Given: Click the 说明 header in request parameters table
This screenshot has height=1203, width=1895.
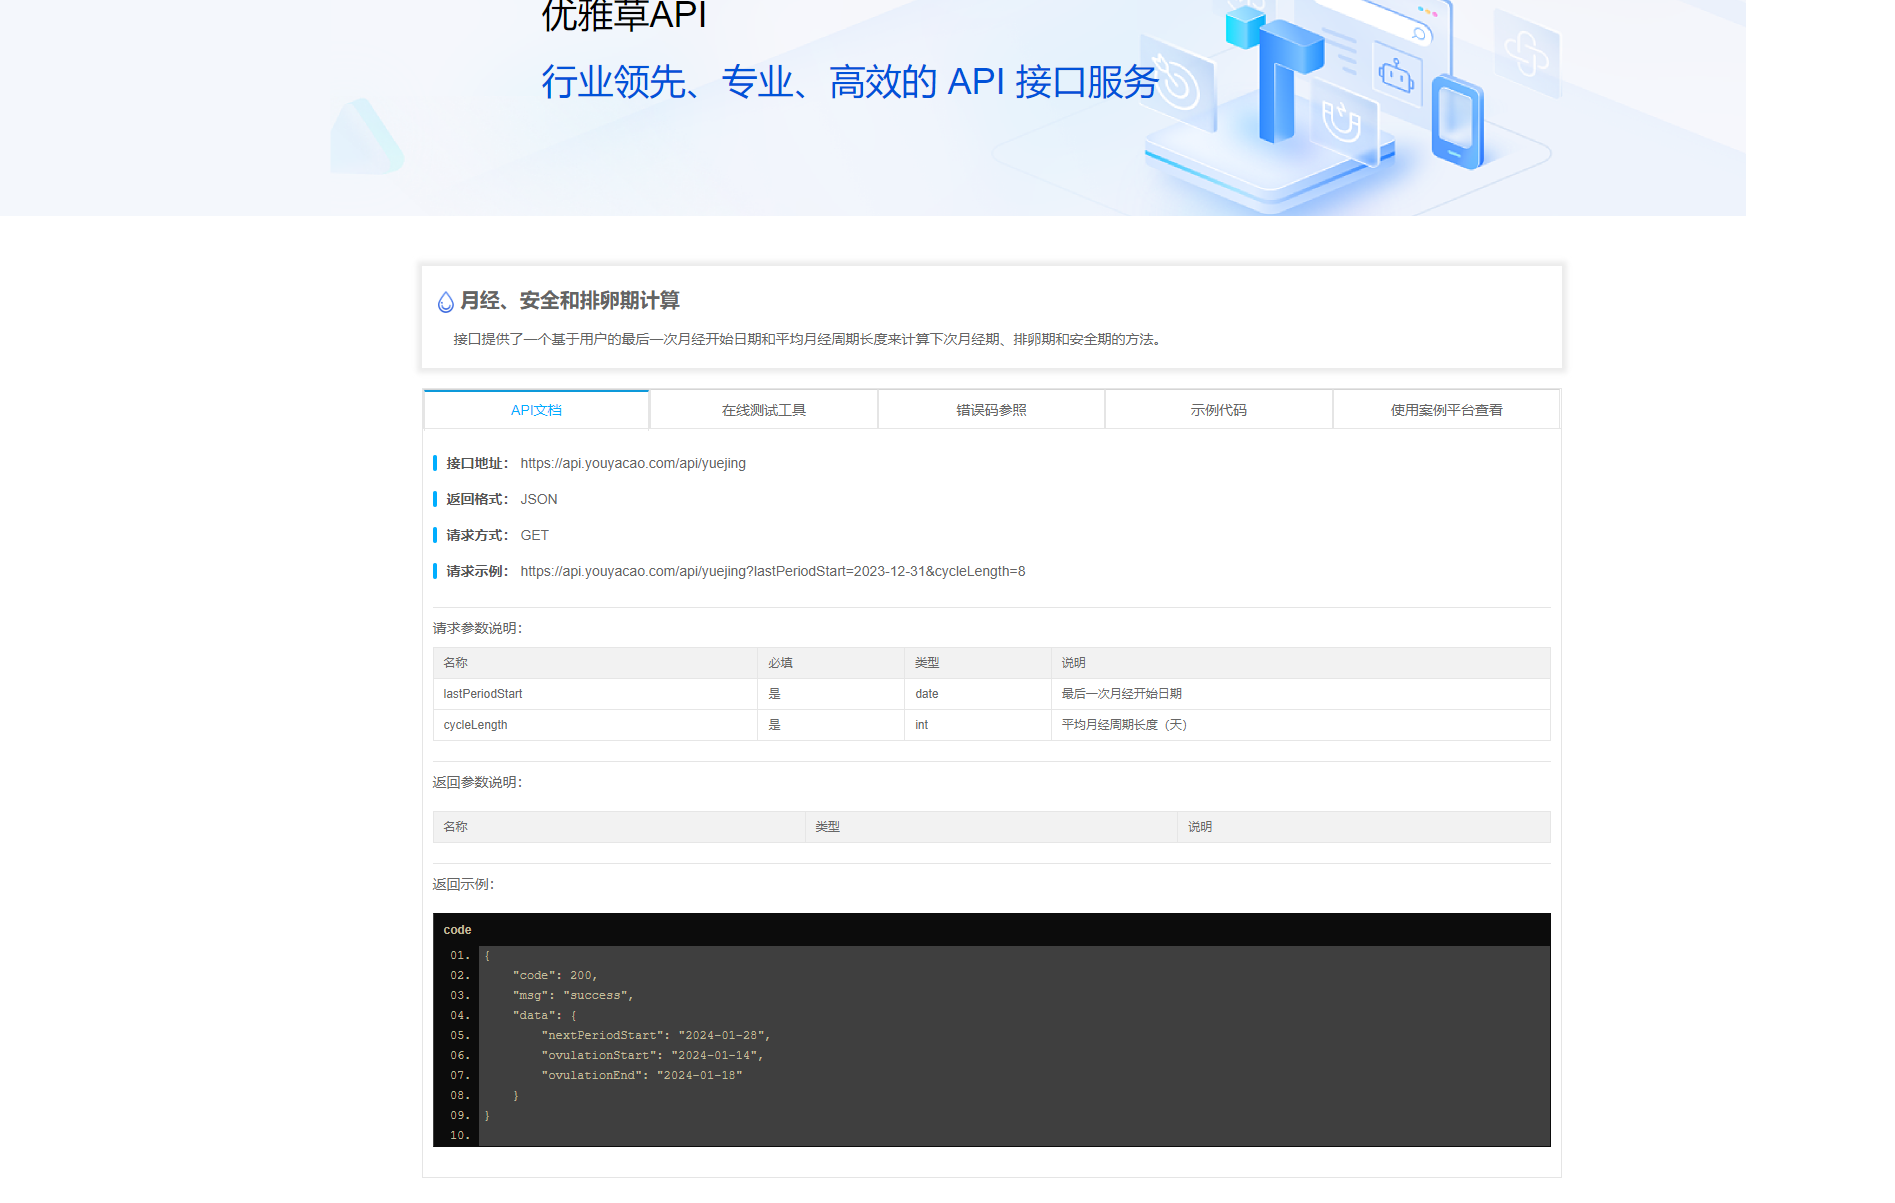Looking at the screenshot, I should (x=1300, y=663).
